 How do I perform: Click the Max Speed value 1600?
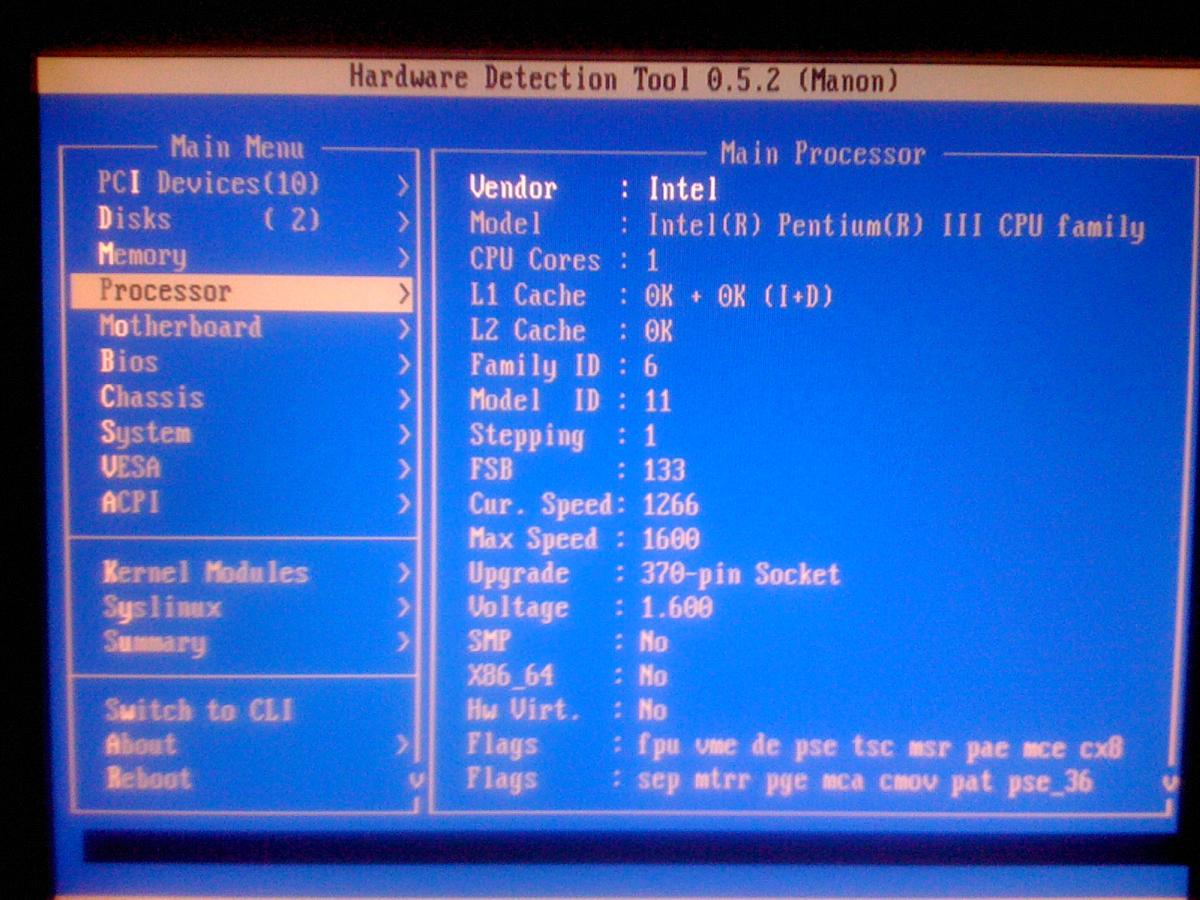tap(671, 539)
